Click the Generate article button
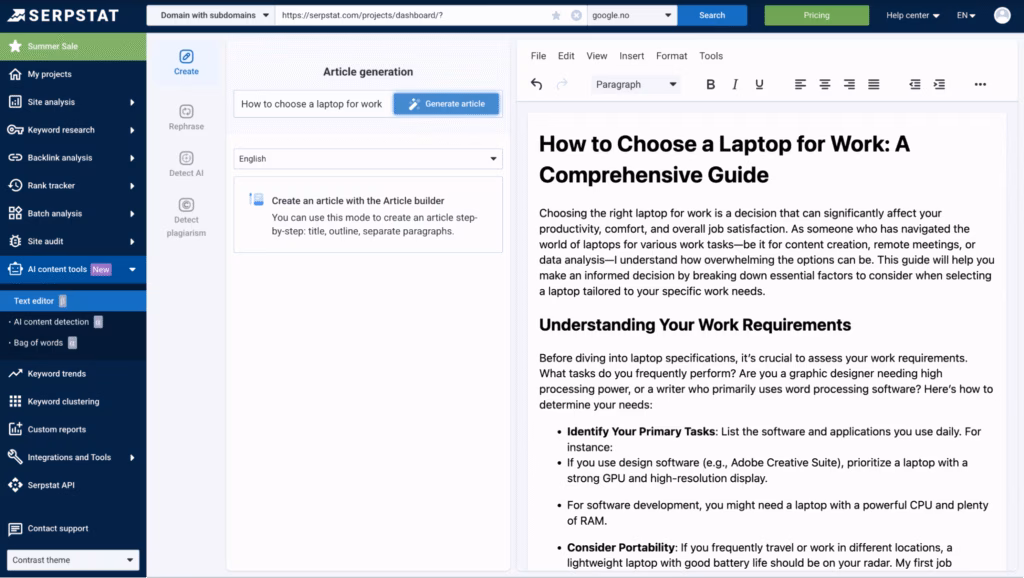Viewport: 1024px width, 578px height. click(446, 104)
